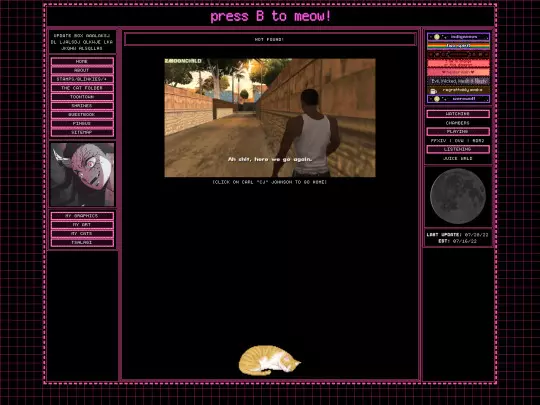Visit the TOONTOWN page
Viewport: 540px width, 405px height.
(82, 97)
